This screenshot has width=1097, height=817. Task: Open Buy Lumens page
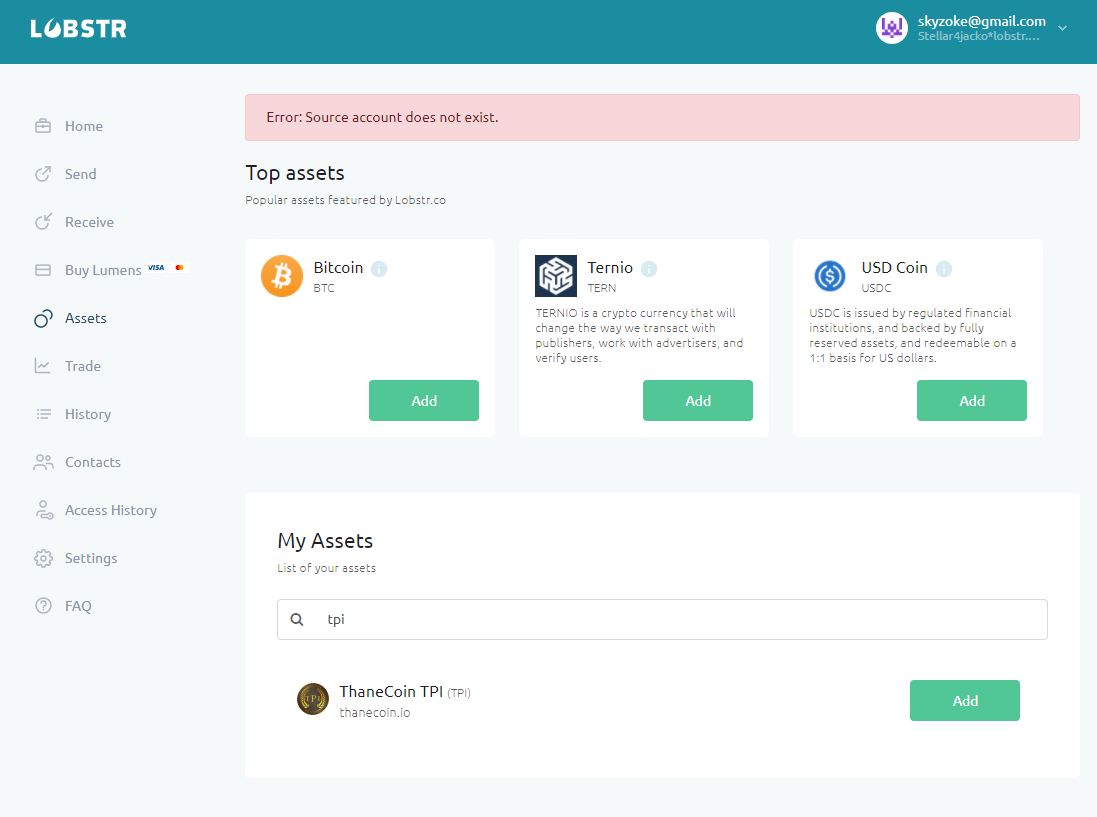(x=103, y=270)
